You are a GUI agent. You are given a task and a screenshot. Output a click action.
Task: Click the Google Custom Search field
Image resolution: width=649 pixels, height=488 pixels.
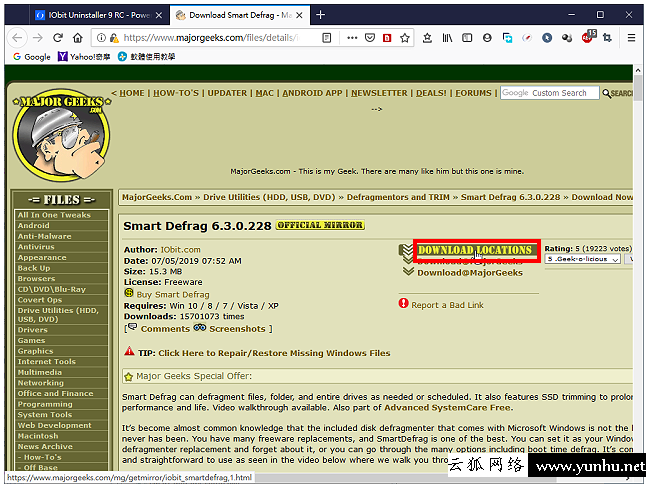click(550, 93)
